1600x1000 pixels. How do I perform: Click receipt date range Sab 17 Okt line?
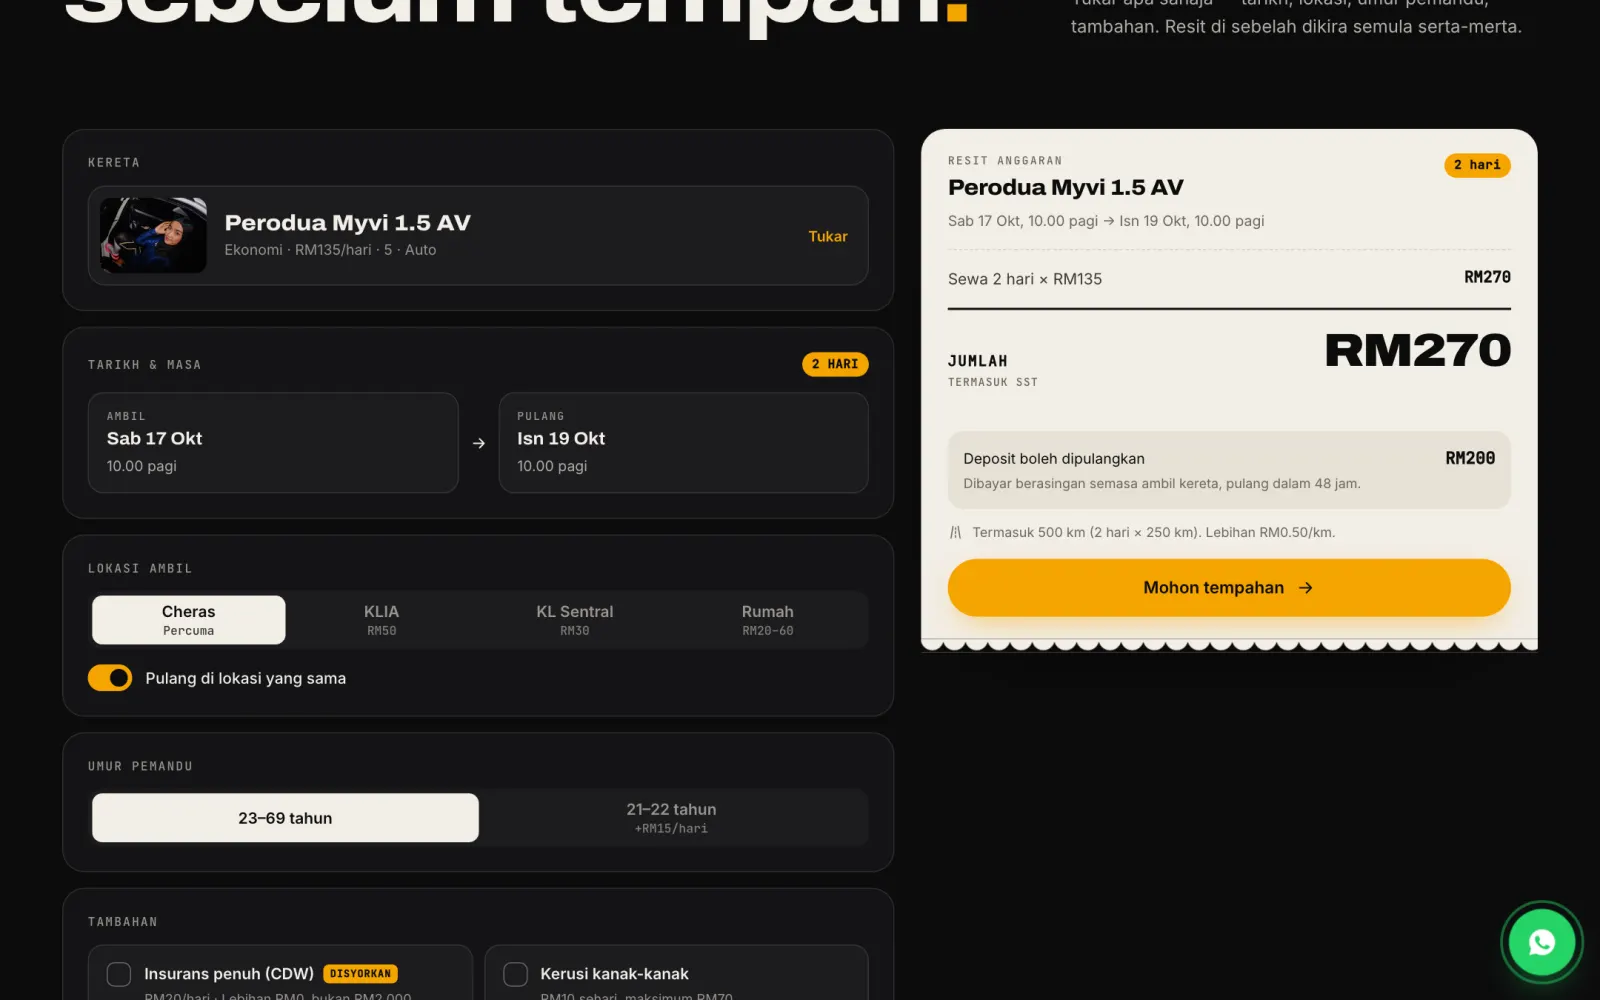coord(1106,221)
